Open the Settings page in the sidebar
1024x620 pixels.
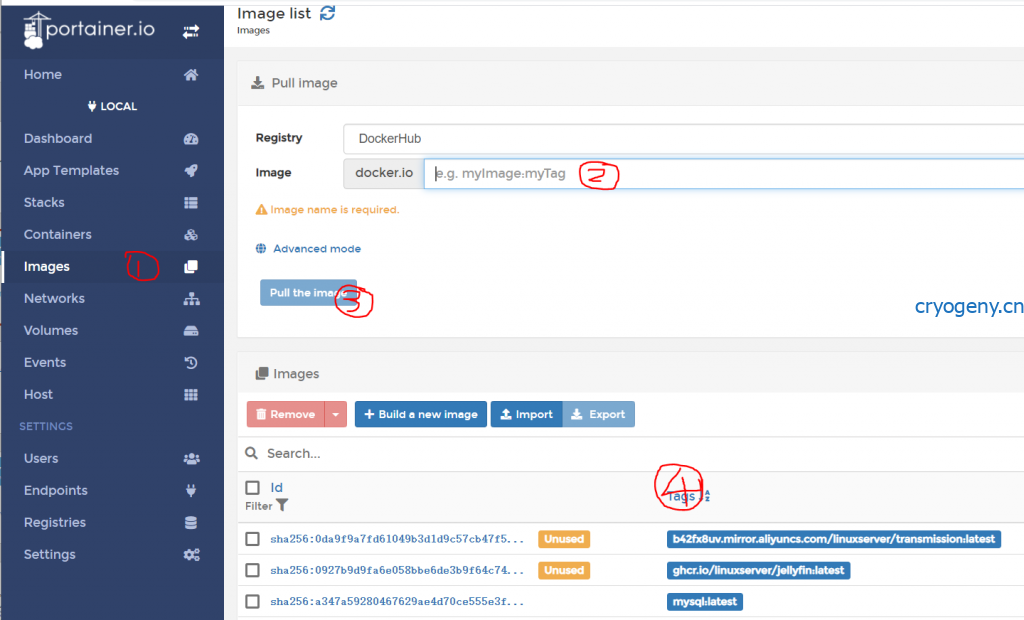(50, 555)
